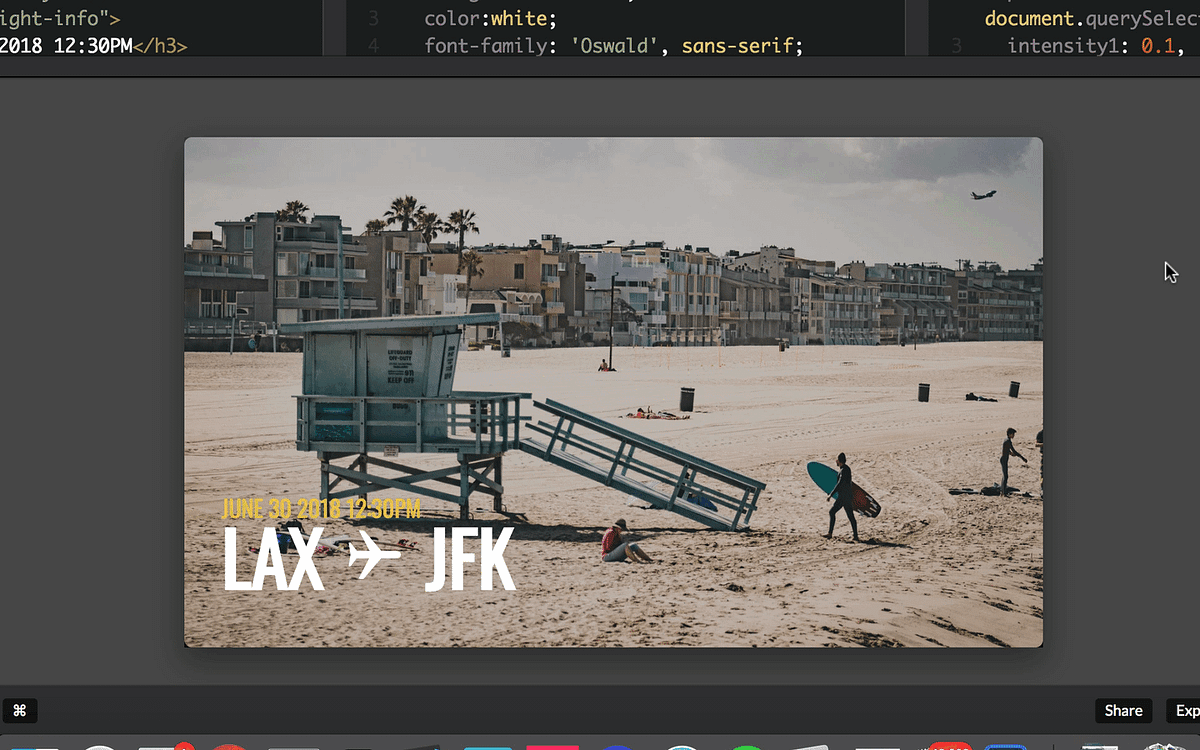Click document.querySelec text in the JavaScript editor
This screenshot has height=750, width=1200.
point(1090,18)
